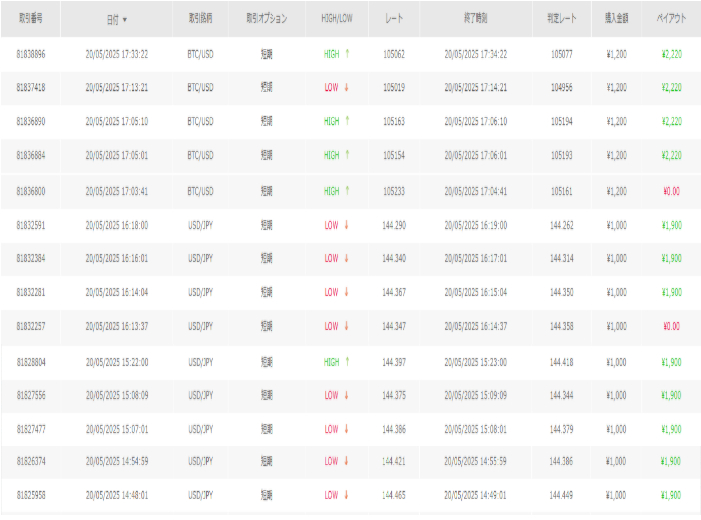
Task: Click the judgment rate 144.358
Action: pyautogui.click(x=562, y=326)
